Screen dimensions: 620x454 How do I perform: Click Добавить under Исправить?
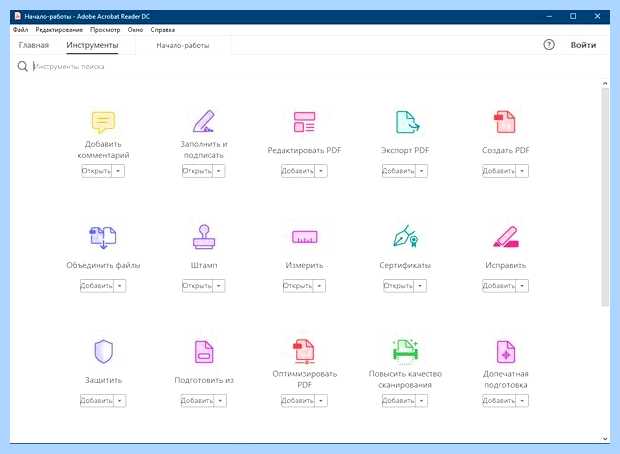tap(499, 286)
